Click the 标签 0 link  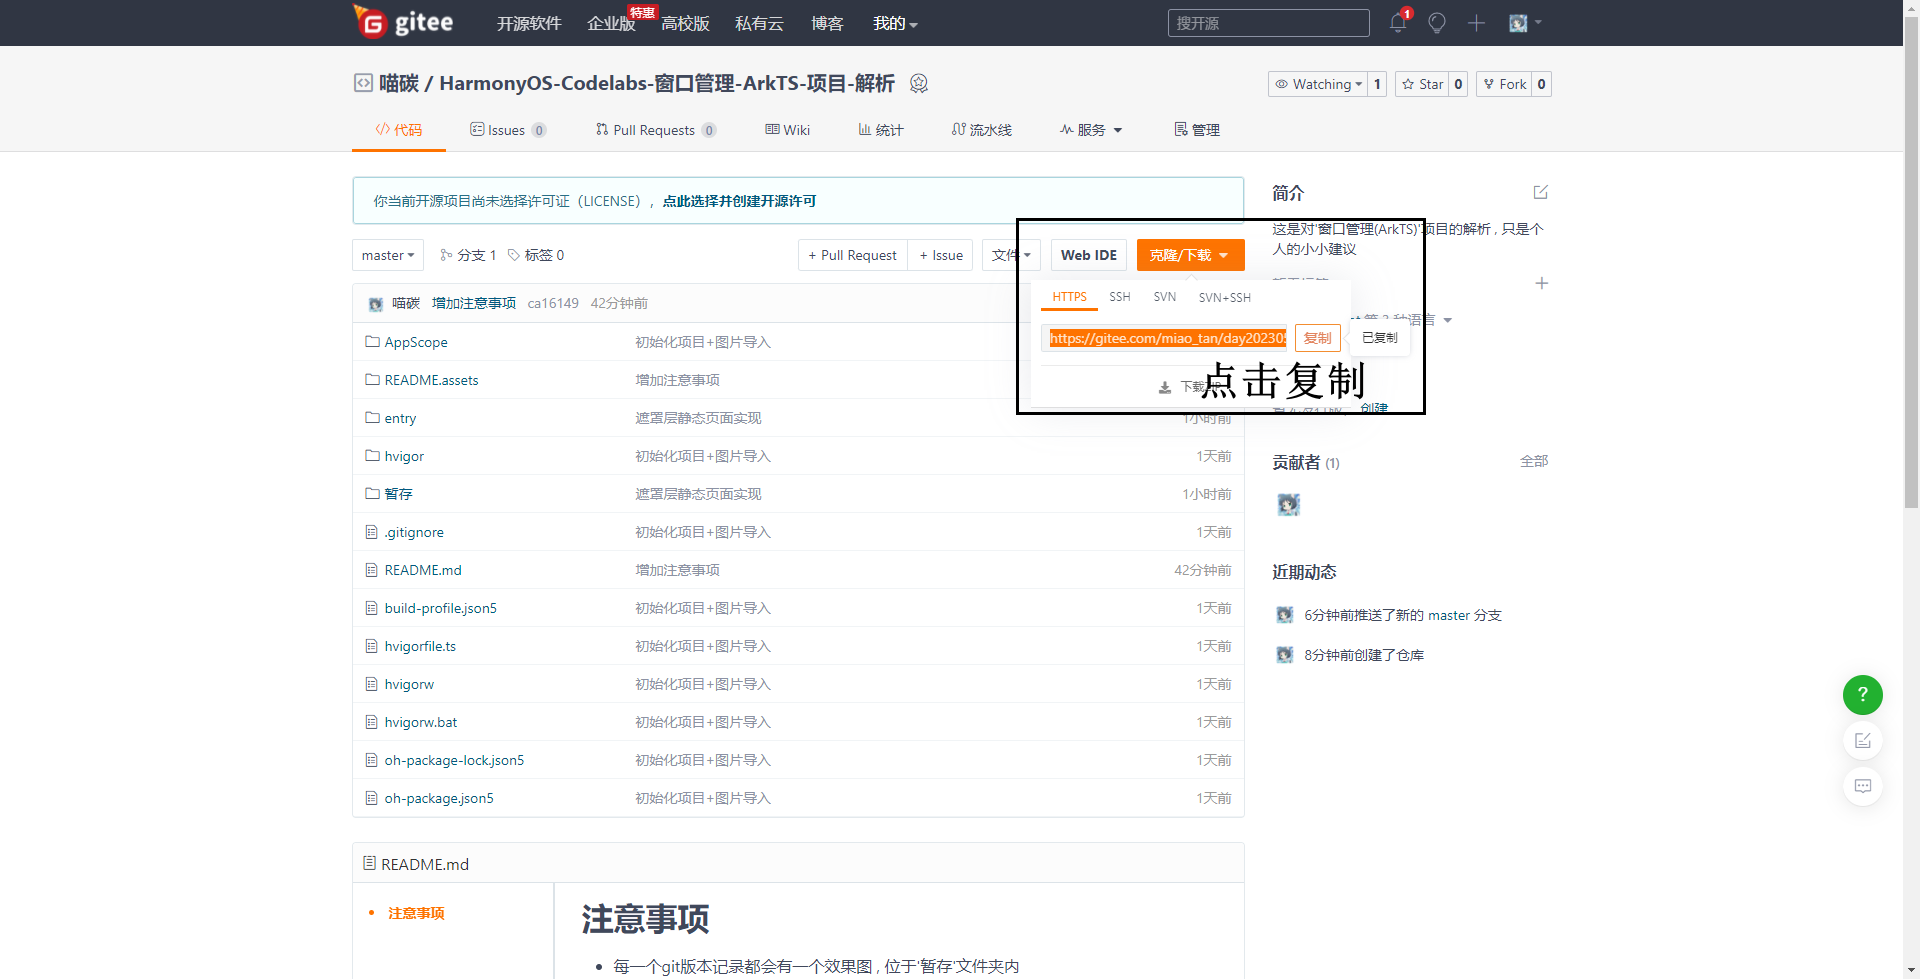tap(536, 255)
